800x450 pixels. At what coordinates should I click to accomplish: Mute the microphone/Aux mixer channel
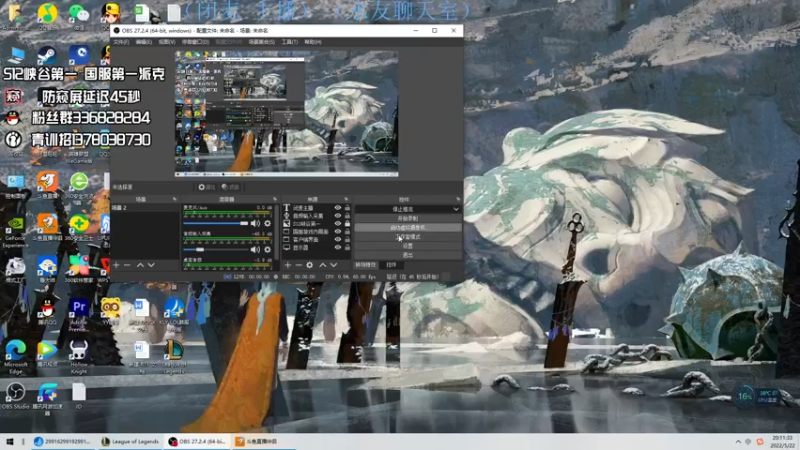coord(255,223)
